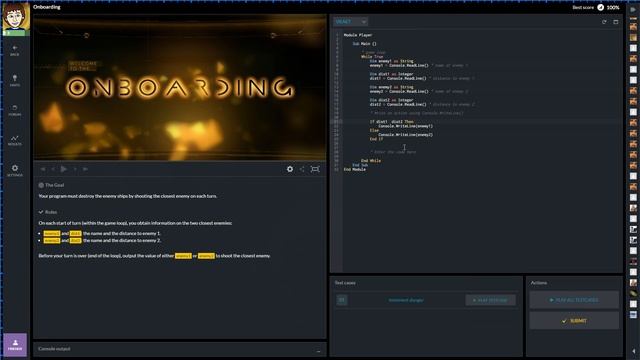Click the icon atop the right sidebar
Viewport: 640px width, 360px height.
coord(633,9)
